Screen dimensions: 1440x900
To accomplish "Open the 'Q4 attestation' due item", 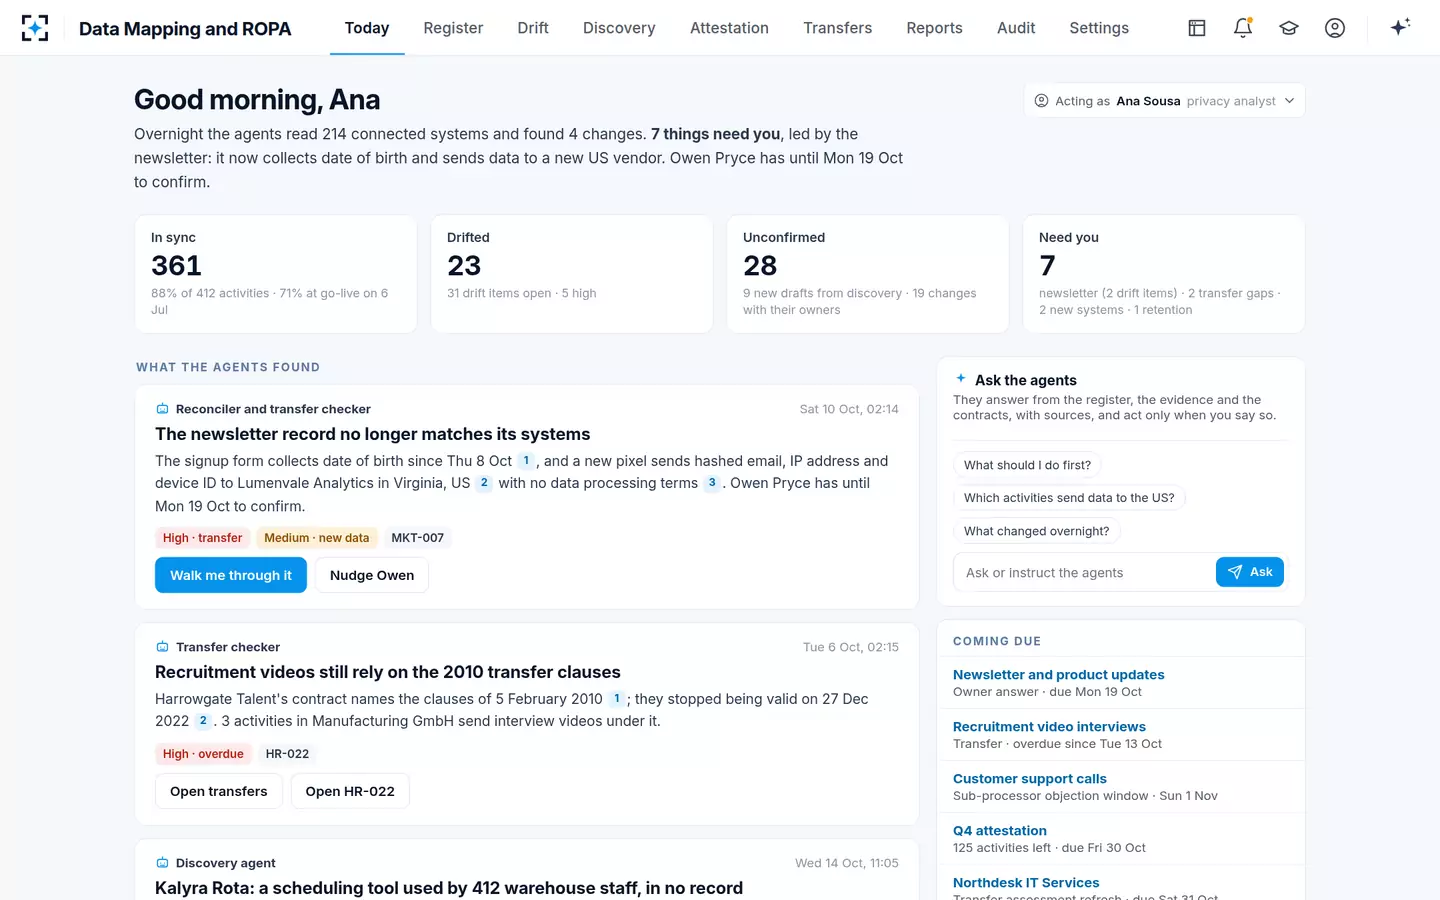I will tap(1121, 839).
